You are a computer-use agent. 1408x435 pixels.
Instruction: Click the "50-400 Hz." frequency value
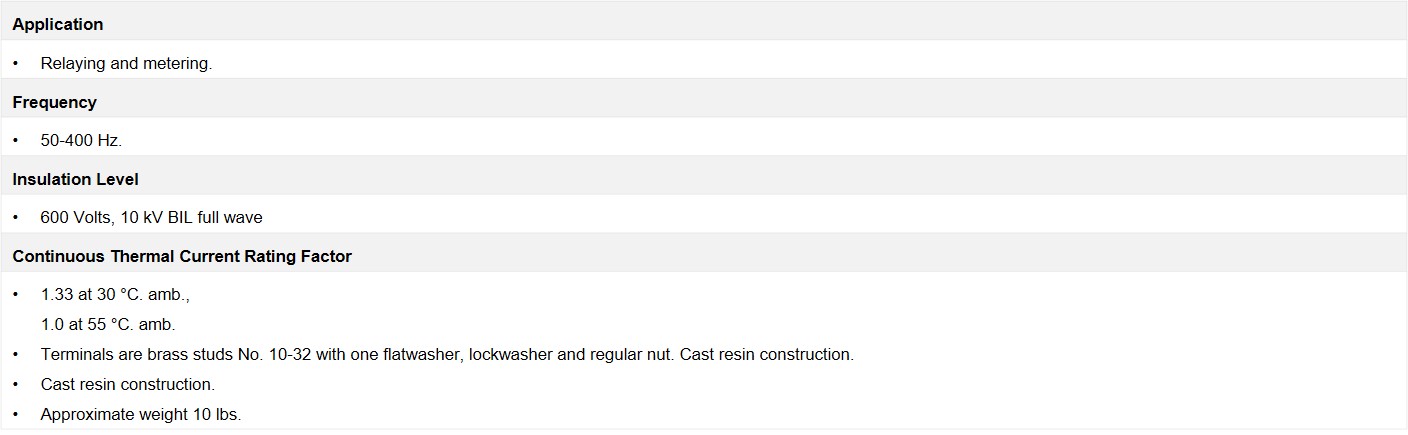click(x=81, y=140)
